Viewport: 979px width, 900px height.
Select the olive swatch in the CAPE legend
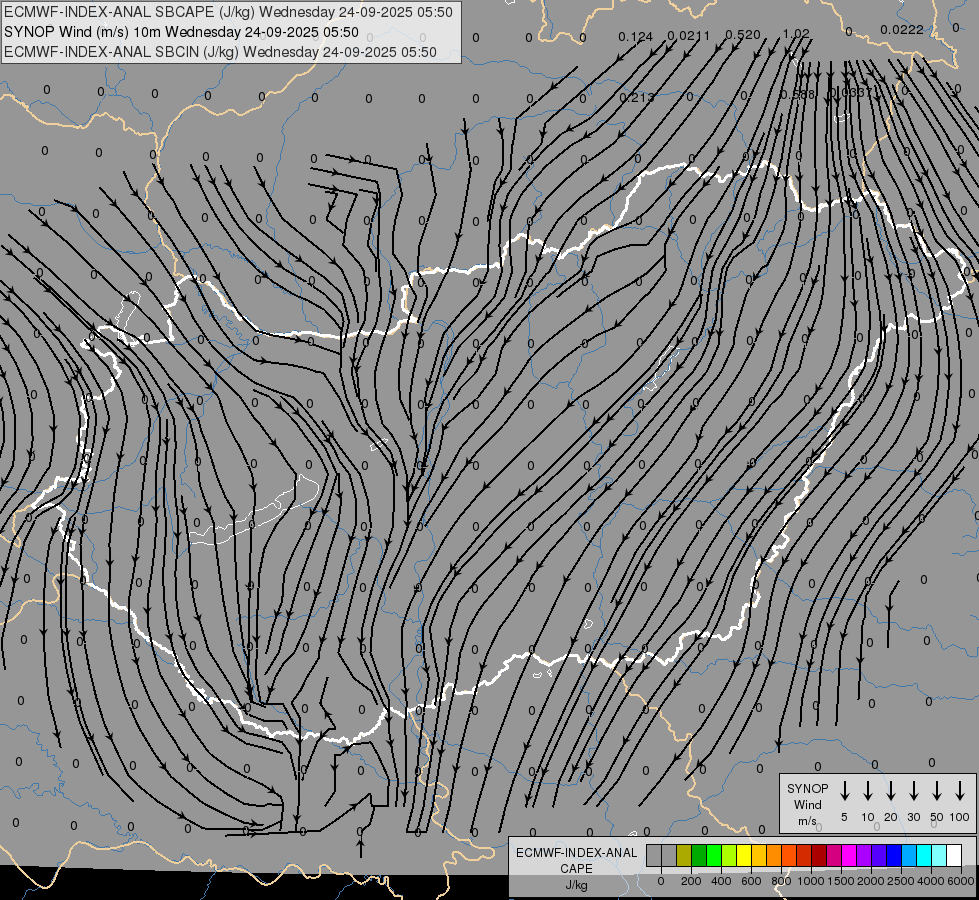point(684,856)
